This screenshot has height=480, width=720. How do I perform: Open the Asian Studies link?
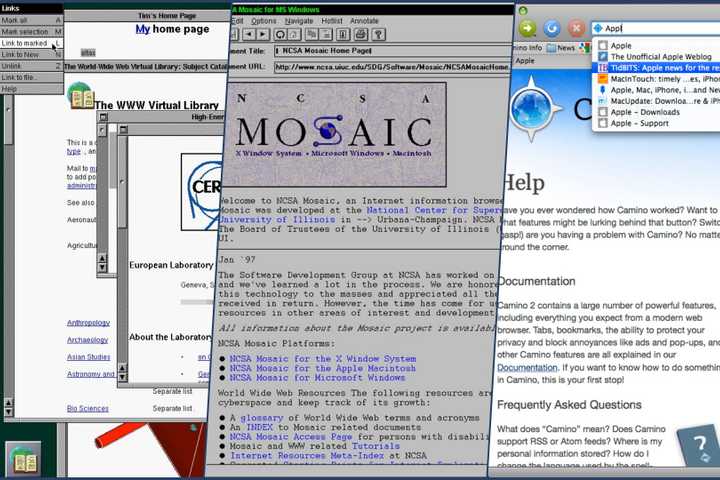pyautogui.click(x=89, y=357)
